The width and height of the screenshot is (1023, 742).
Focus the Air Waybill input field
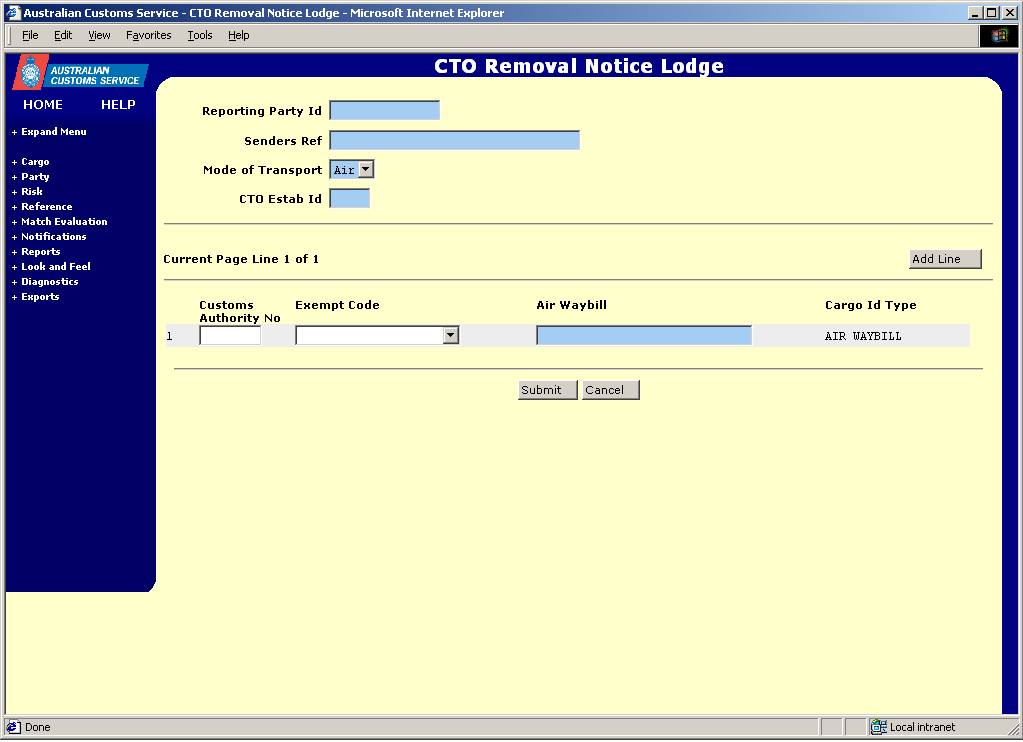point(644,335)
